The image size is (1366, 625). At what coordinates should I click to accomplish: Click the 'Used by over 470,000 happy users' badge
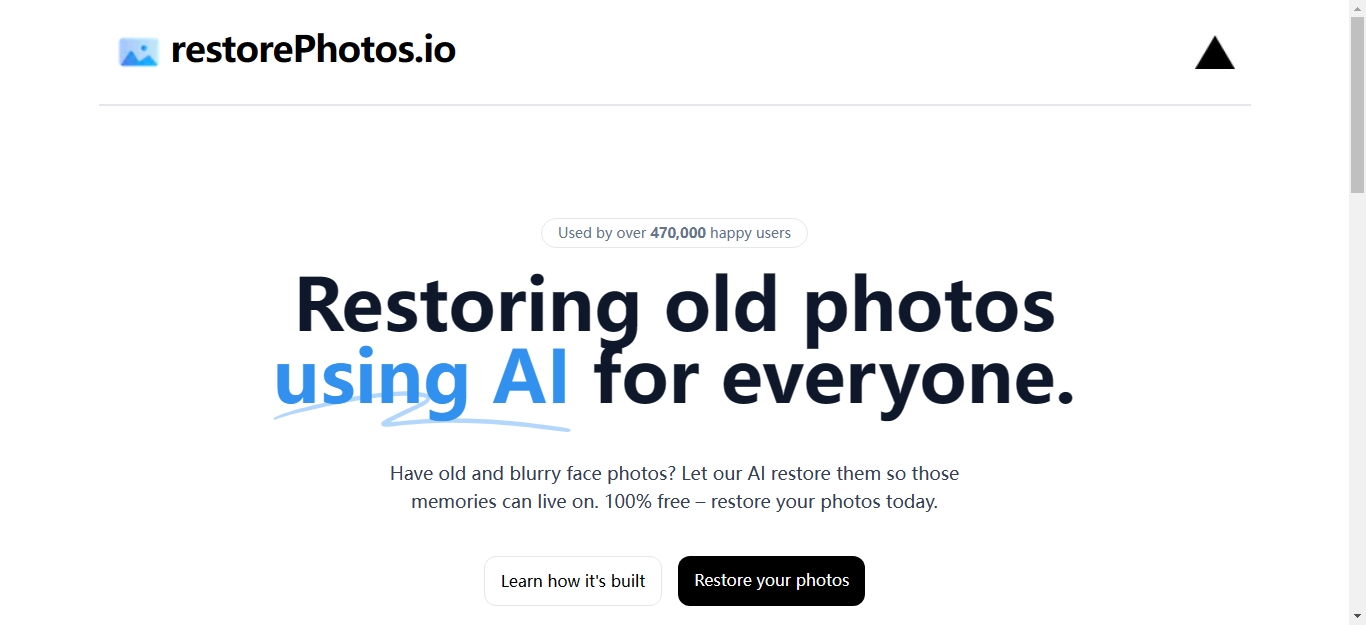coord(674,233)
